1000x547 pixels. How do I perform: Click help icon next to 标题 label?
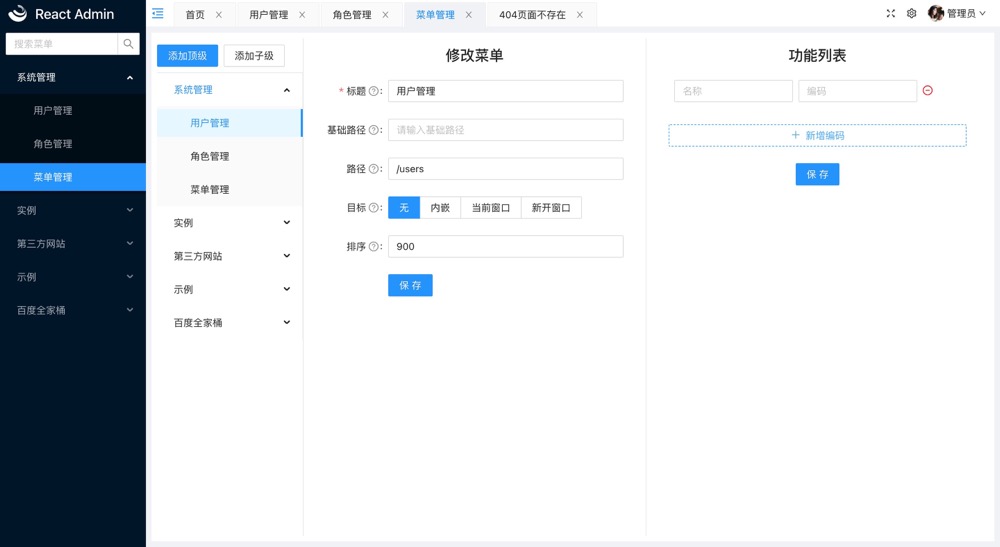point(374,91)
